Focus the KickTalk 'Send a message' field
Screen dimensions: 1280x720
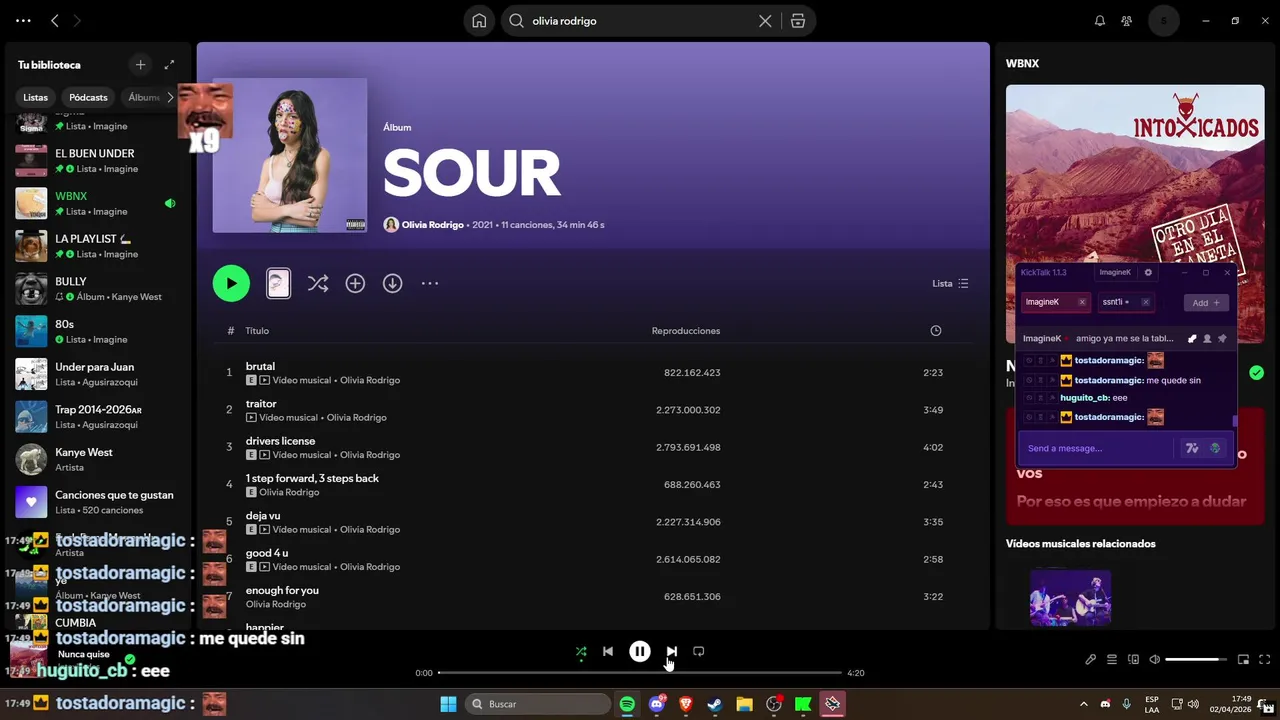[1095, 448]
